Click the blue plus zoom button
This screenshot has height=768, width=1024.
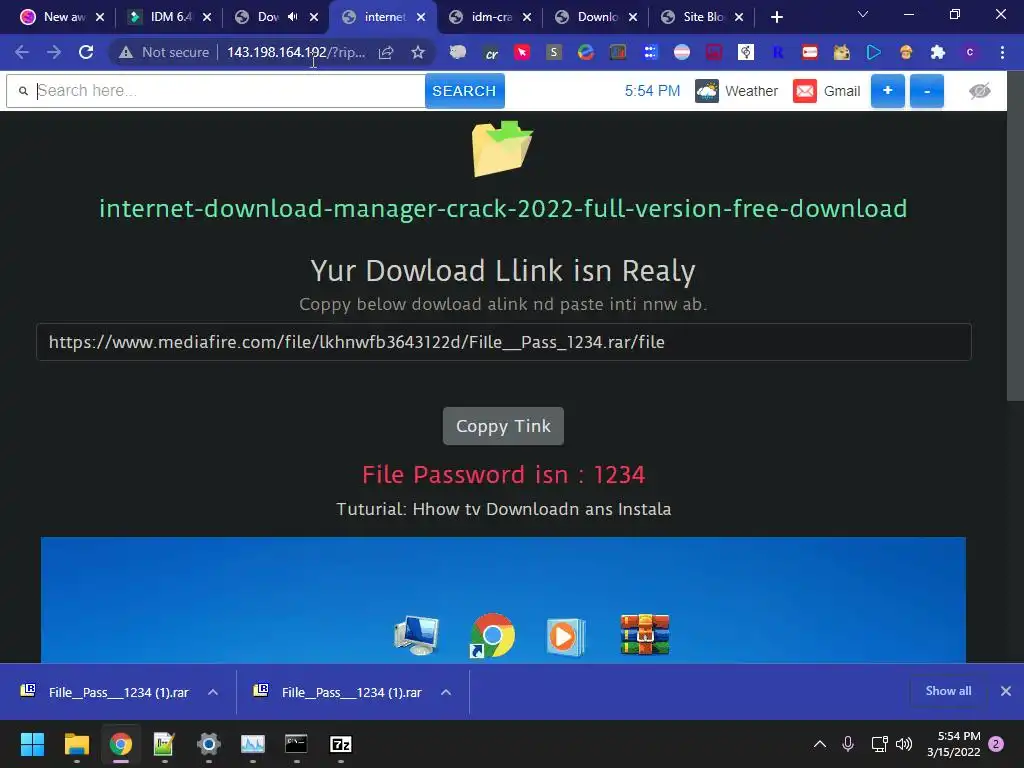pyautogui.click(x=888, y=91)
